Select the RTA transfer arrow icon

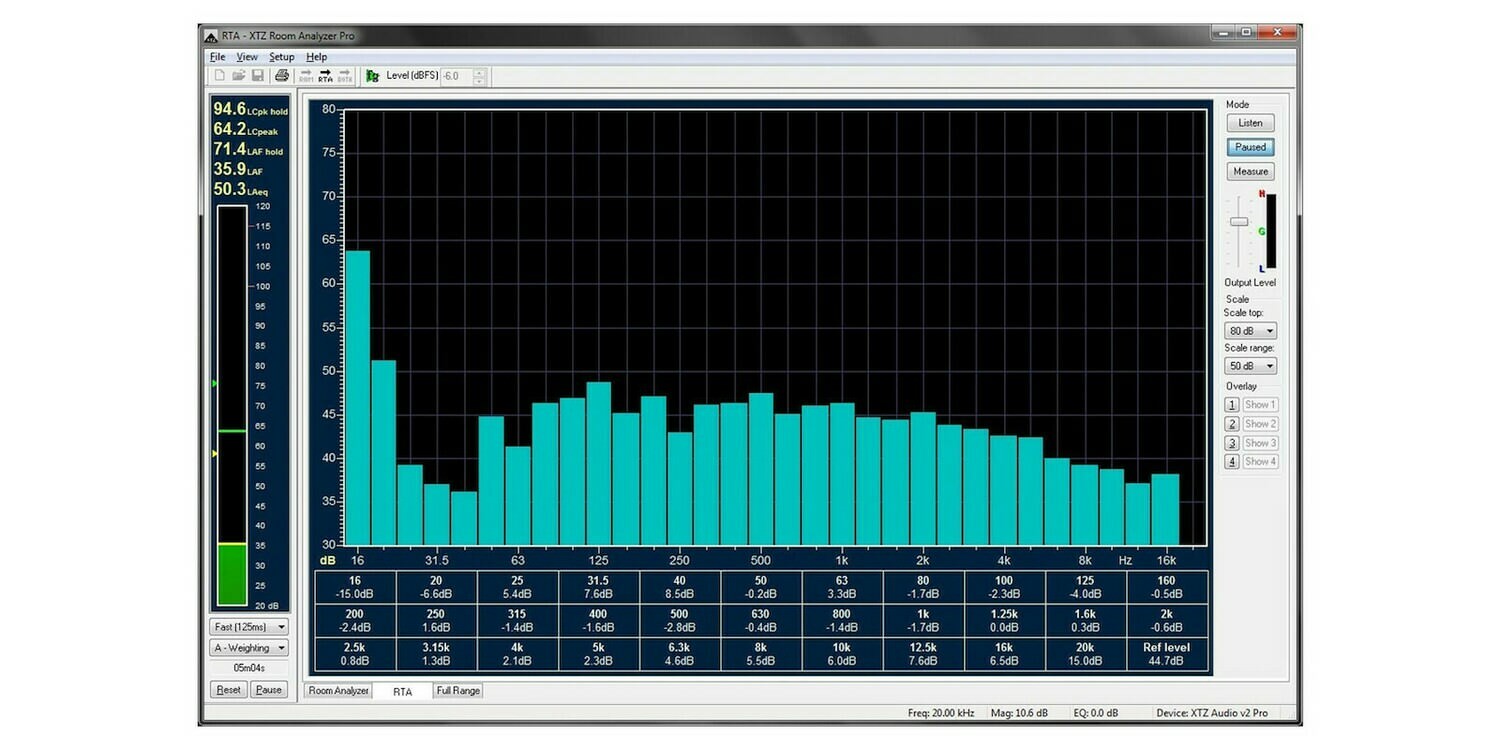327,76
